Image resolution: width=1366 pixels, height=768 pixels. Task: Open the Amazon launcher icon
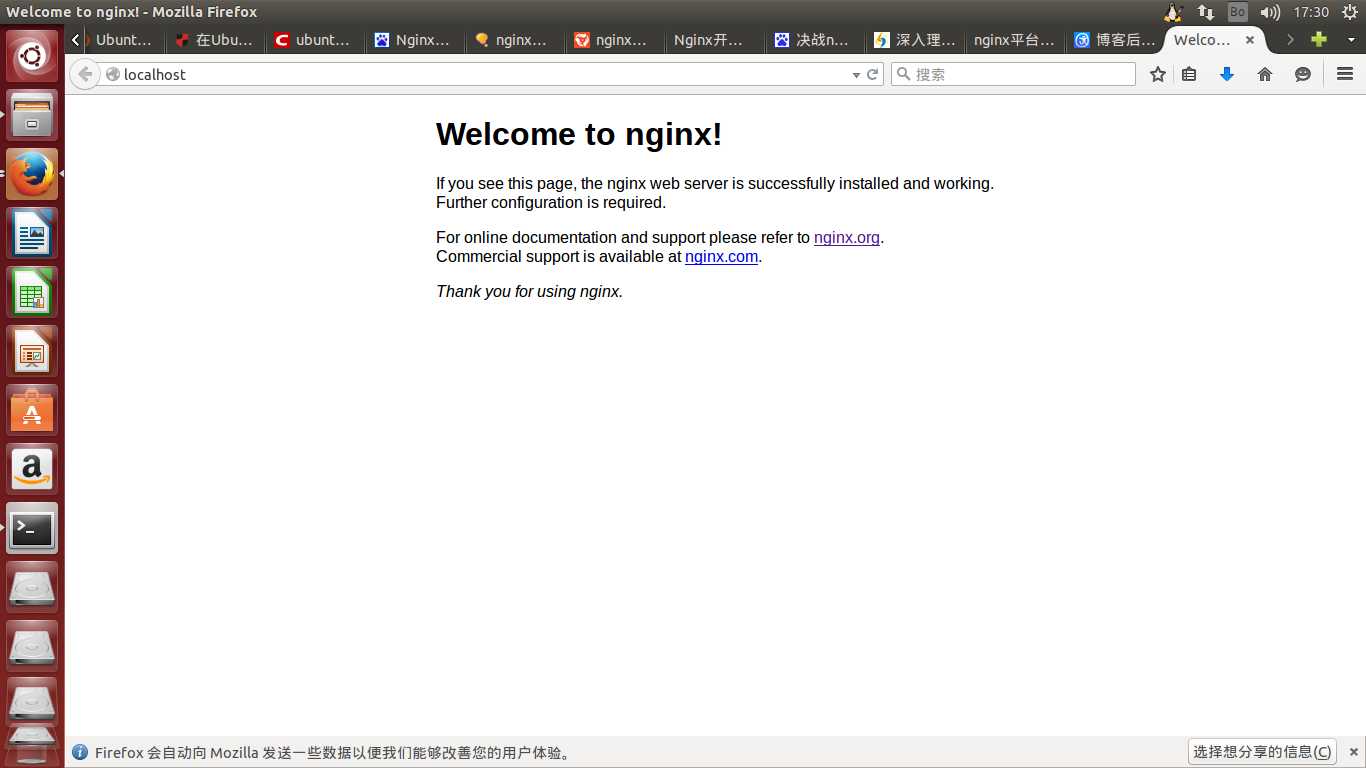click(33, 469)
